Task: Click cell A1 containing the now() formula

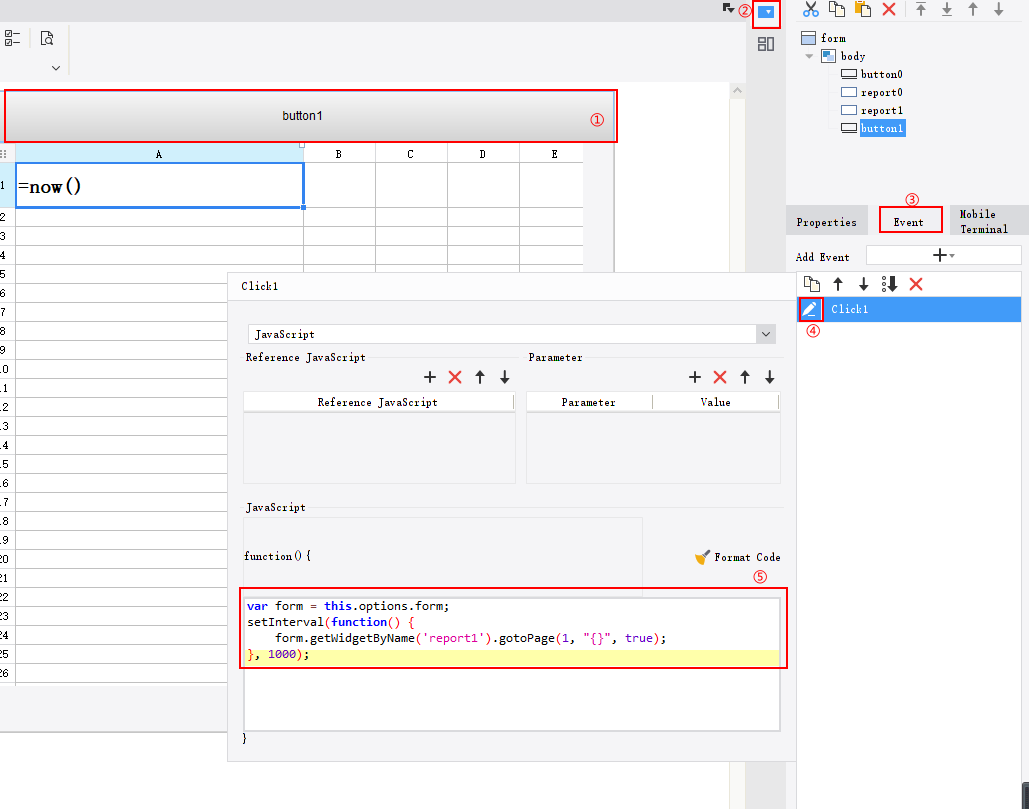Action: pyautogui.click(x=158, y=185)
